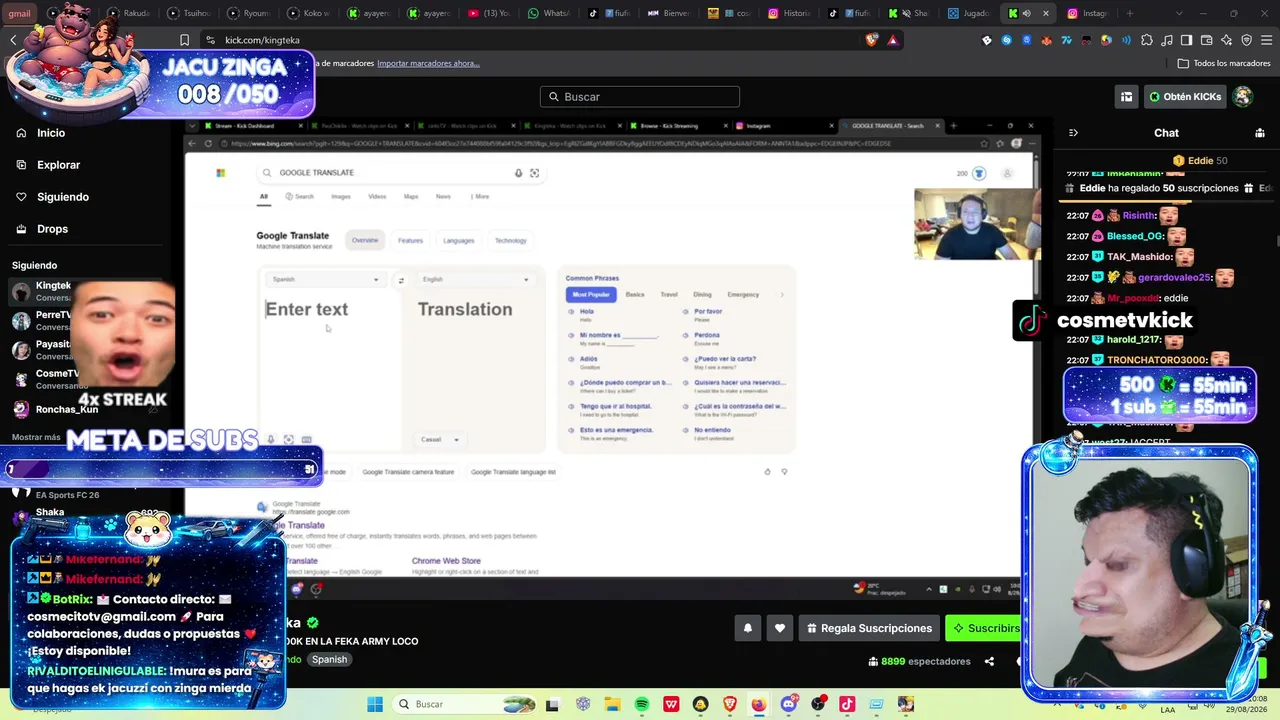1280x720 pixels.
Task: Open the browser Extensions puzzle icon
Action: pyautogui.click(x=1146, y=40)
